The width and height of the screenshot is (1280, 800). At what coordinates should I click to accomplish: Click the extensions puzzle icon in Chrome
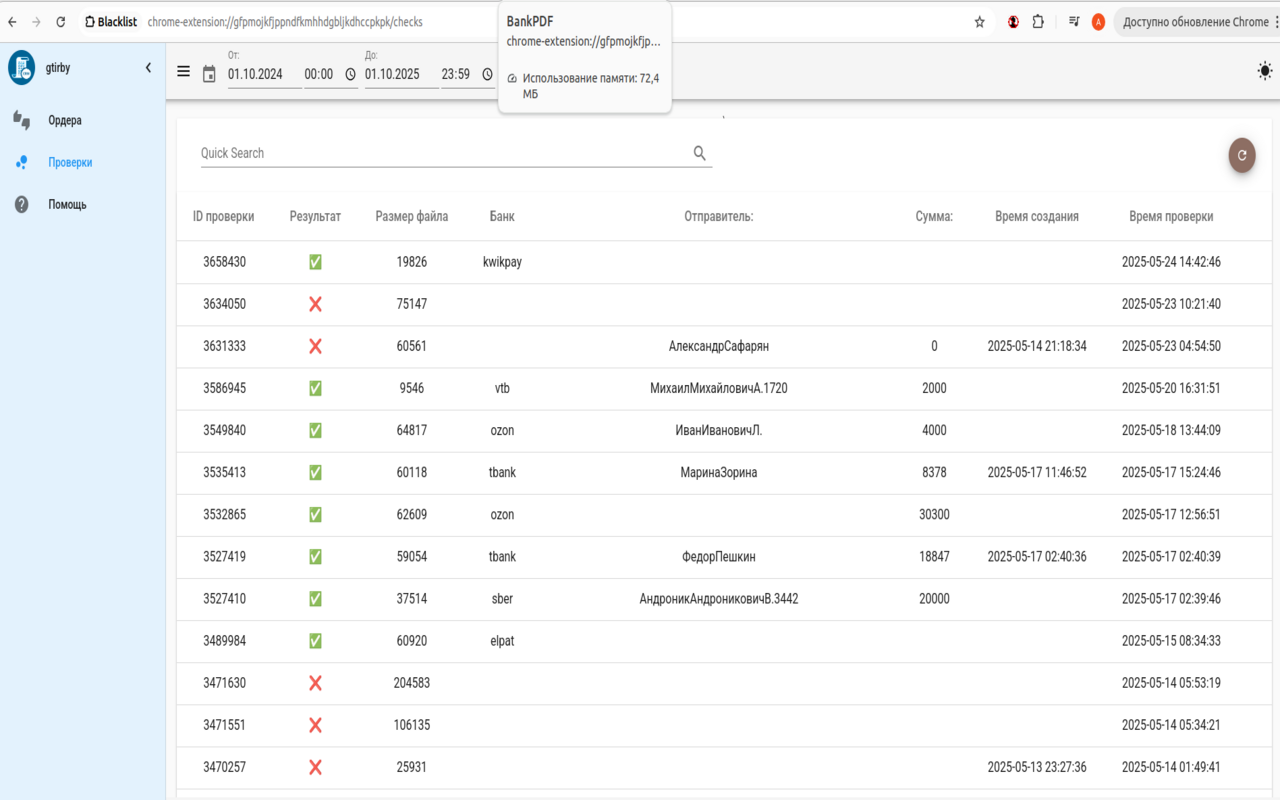pyautogui.click(x=1037, y=21)
